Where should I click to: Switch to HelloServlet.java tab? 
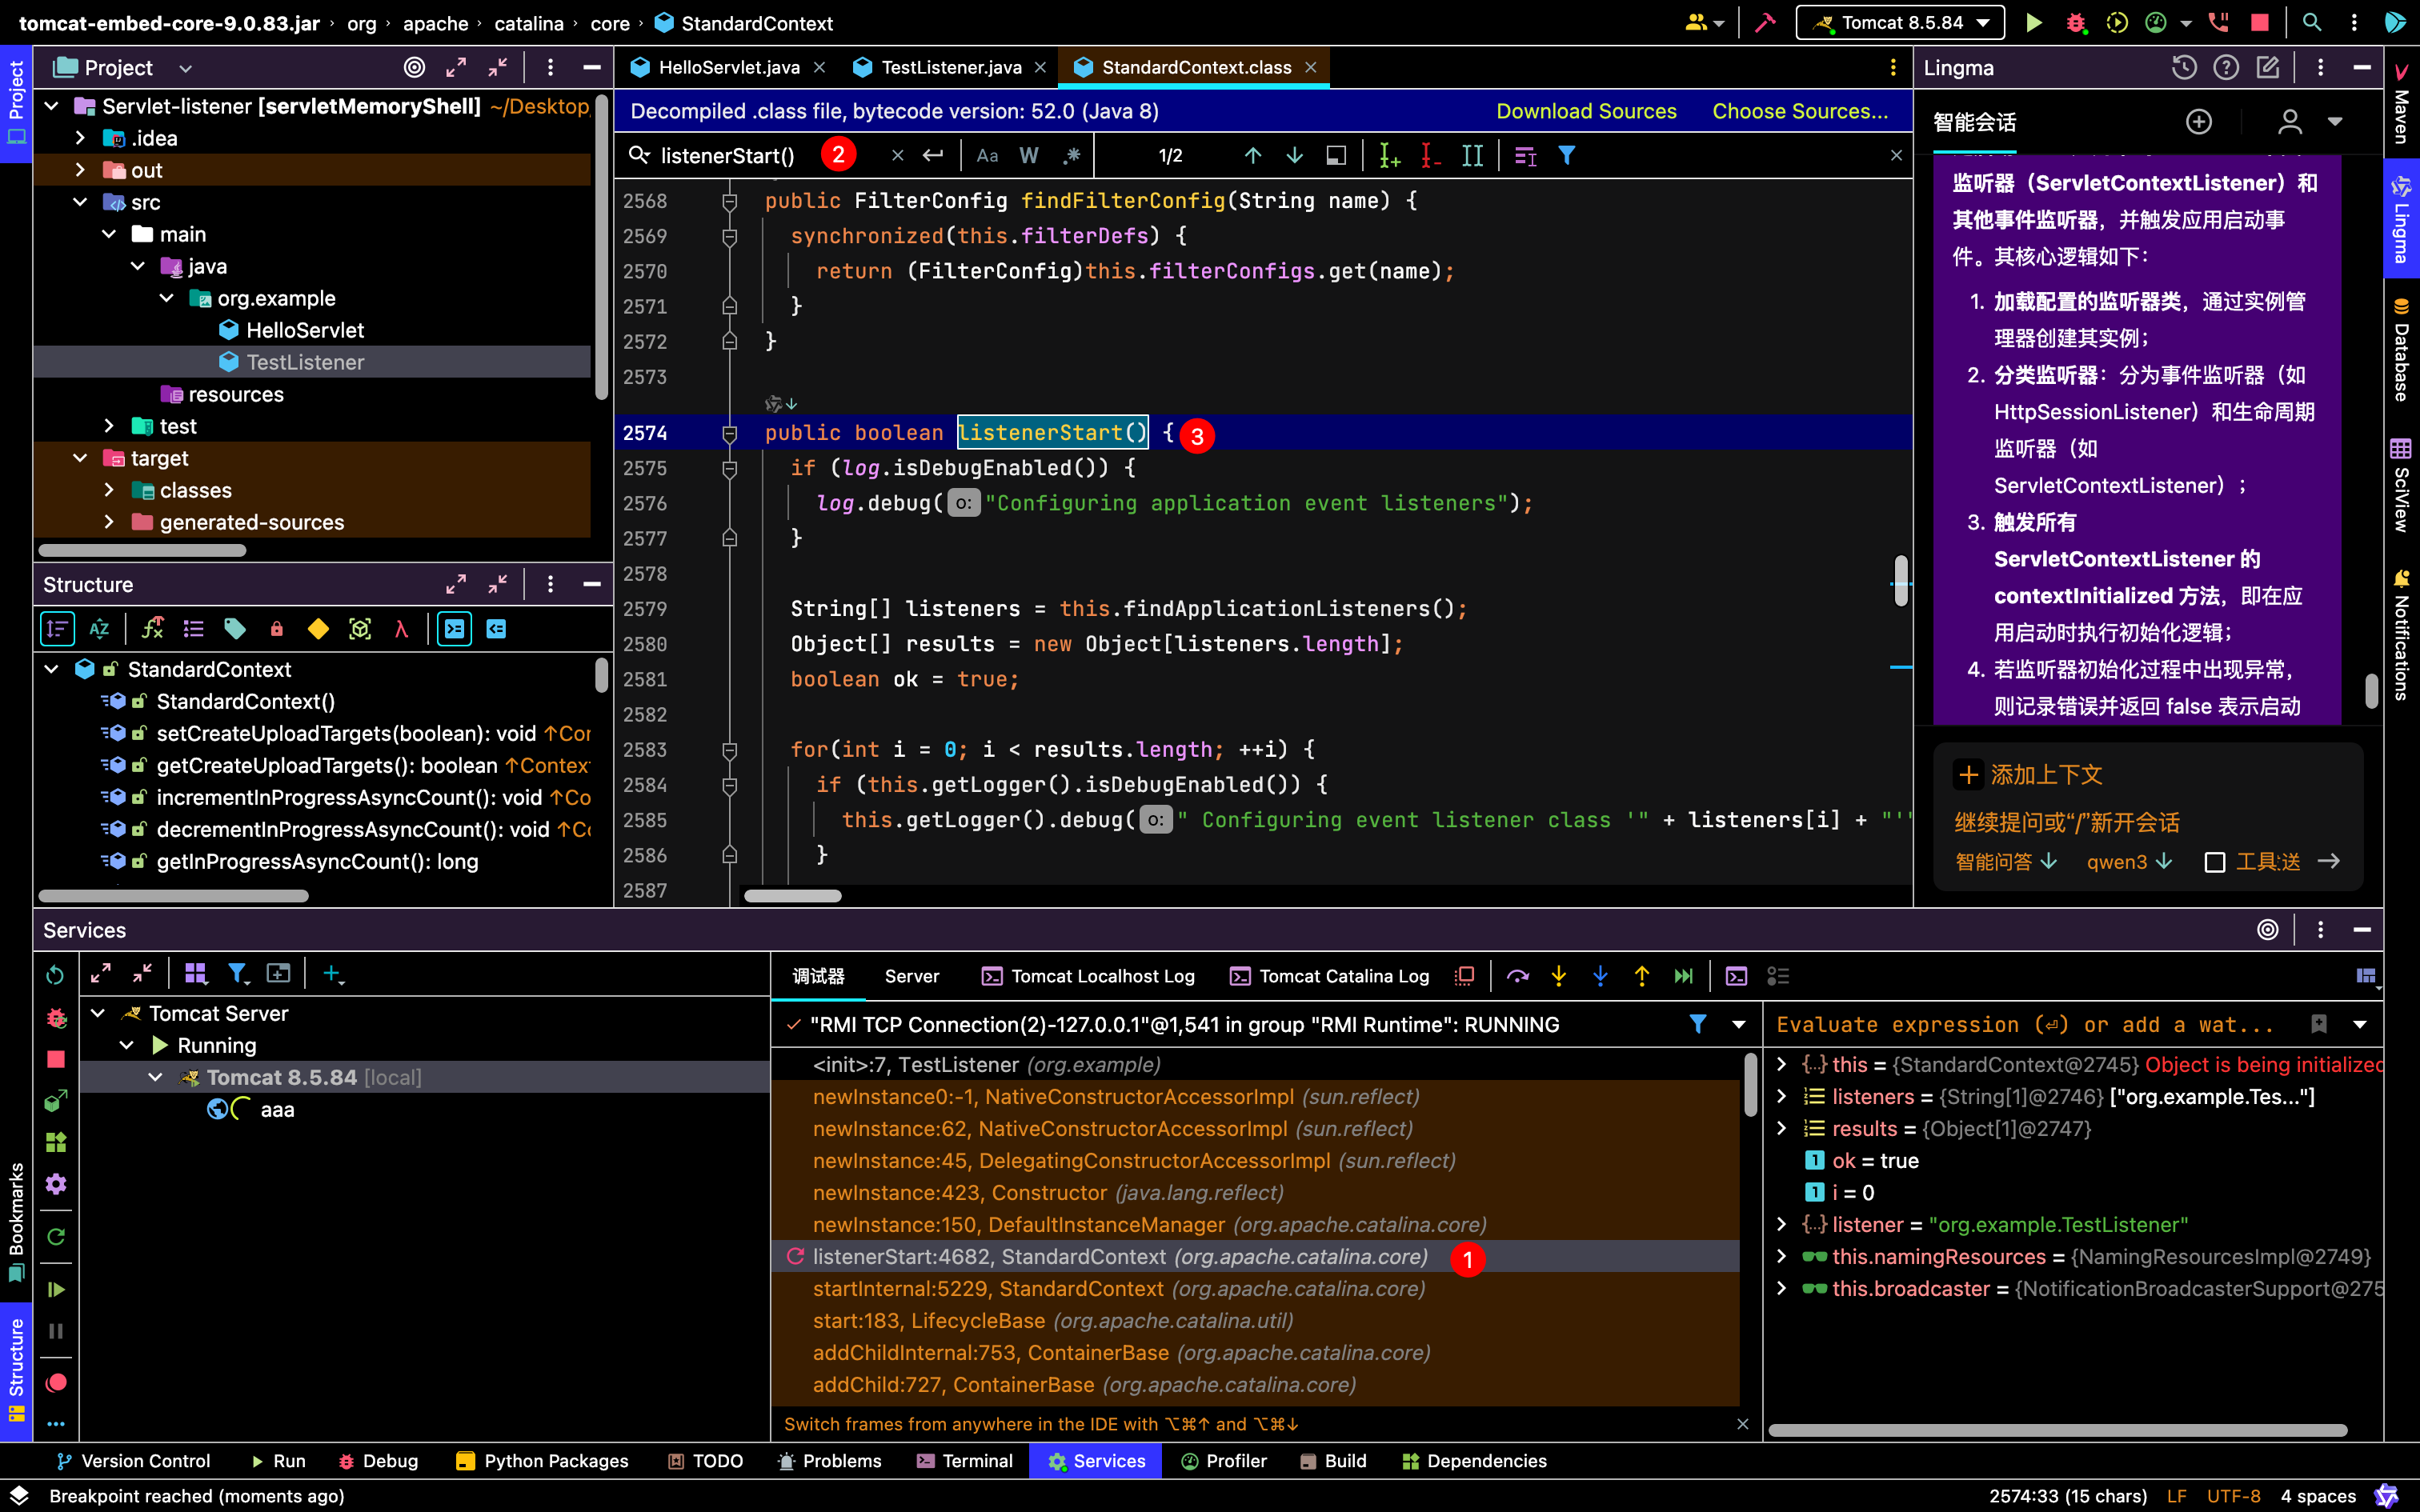tap(728, 67)
